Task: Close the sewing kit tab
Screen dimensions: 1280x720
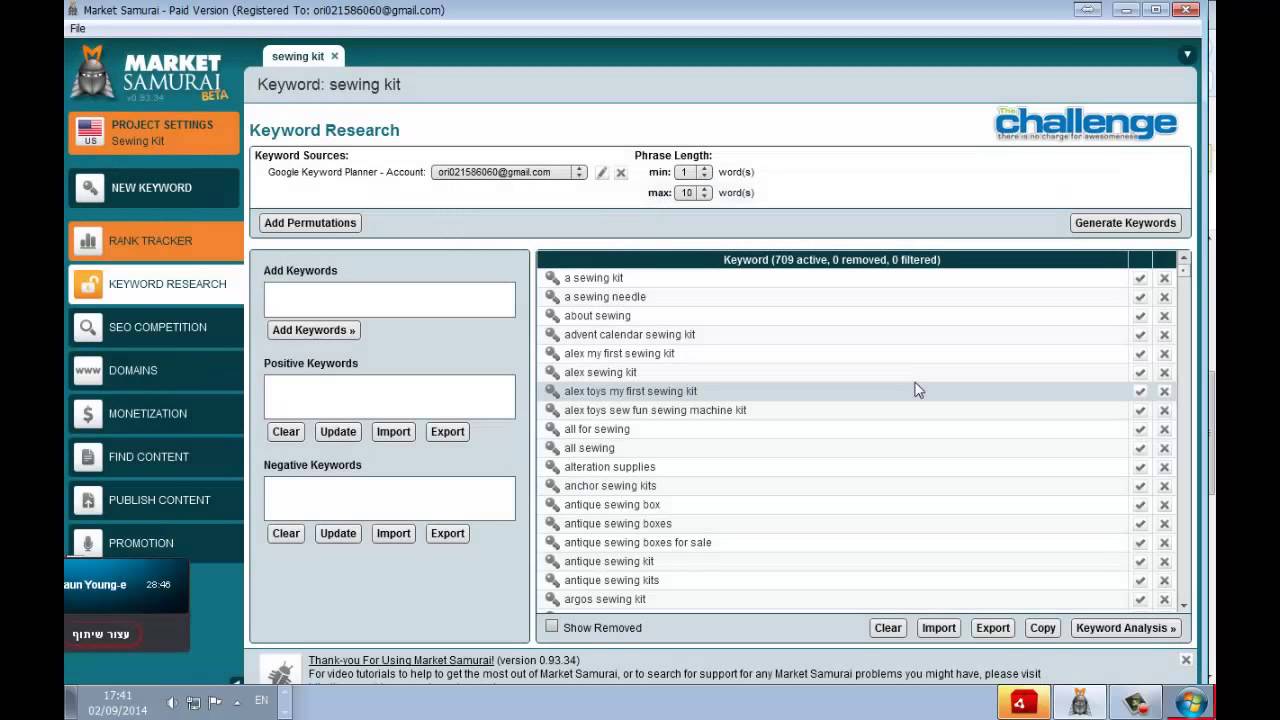Action: (x=334, y=56)
